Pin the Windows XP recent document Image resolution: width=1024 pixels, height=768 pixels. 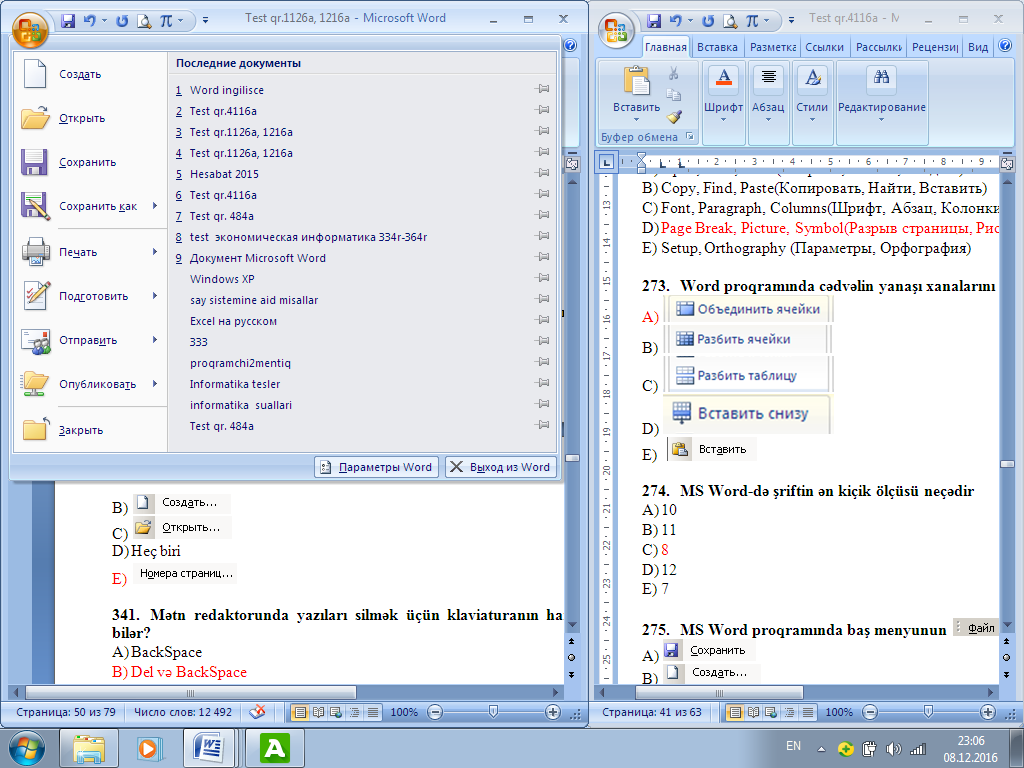[x=542, y=278]
